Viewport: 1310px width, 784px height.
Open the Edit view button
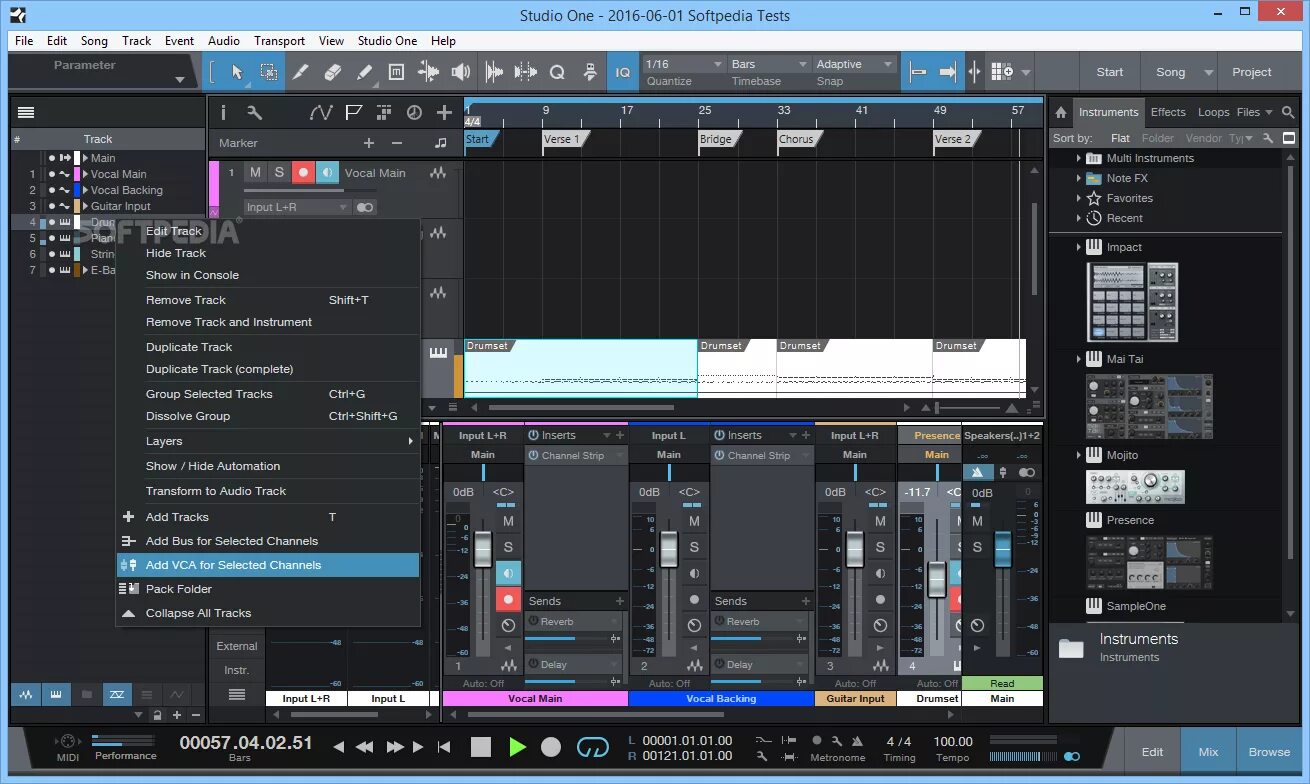[x=1152, y=752]
